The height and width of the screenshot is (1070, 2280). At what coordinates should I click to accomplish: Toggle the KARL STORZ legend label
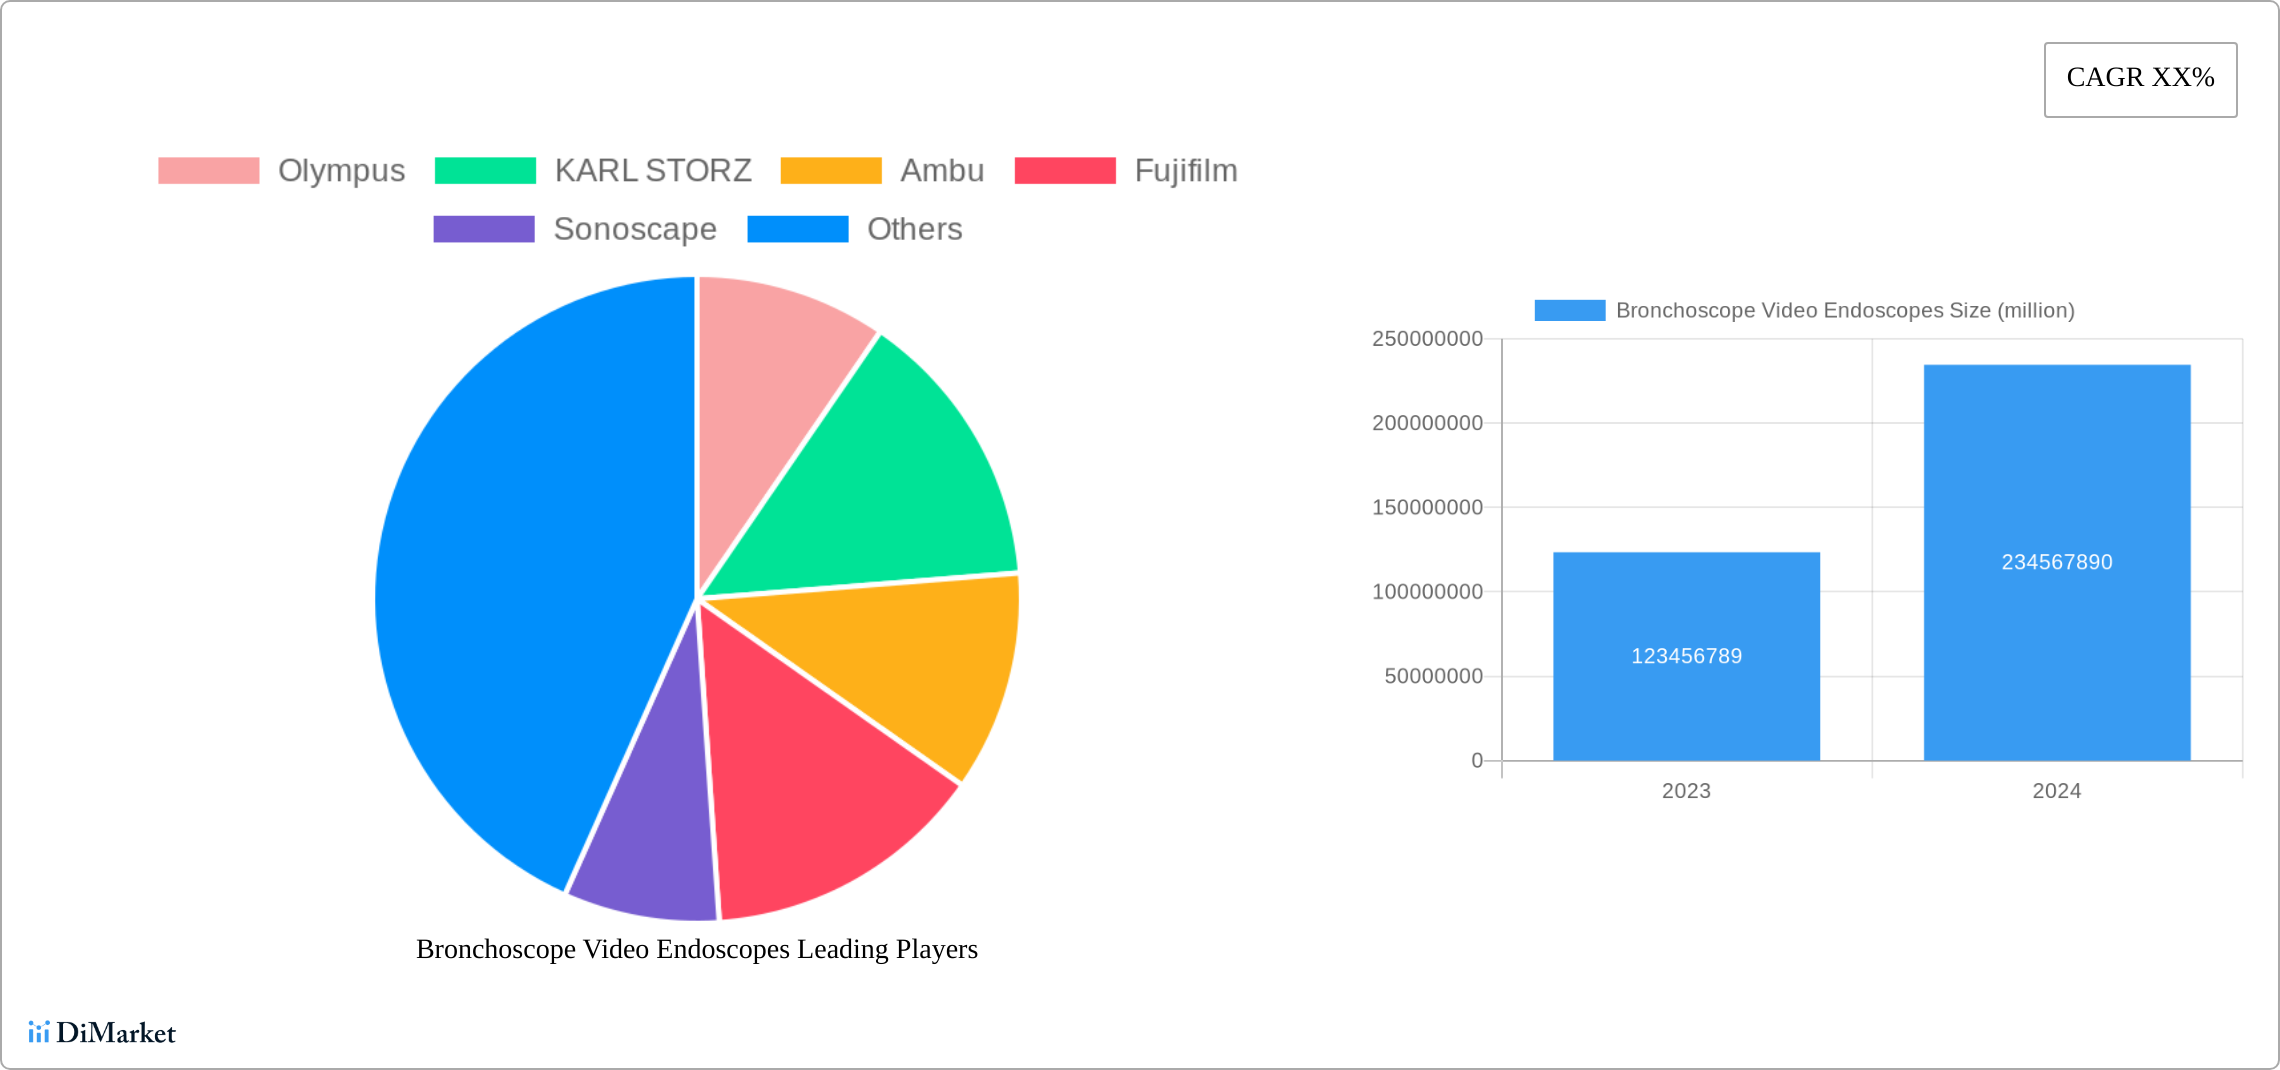click(652, 171)
